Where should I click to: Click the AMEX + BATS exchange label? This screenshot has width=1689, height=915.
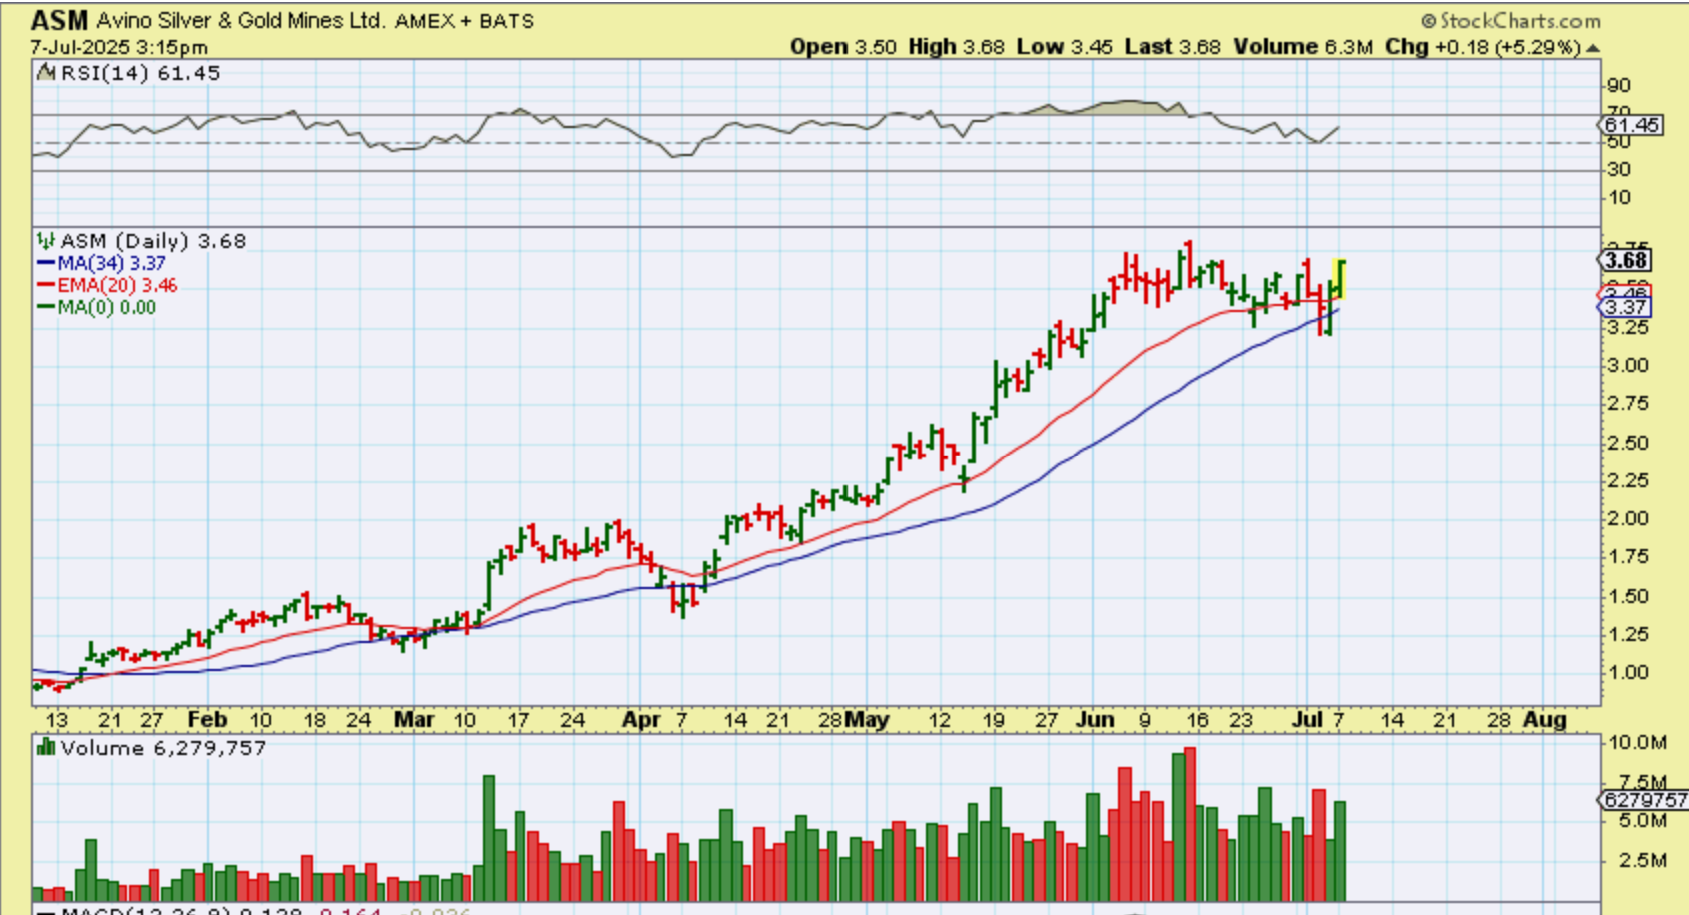point(465,21)
